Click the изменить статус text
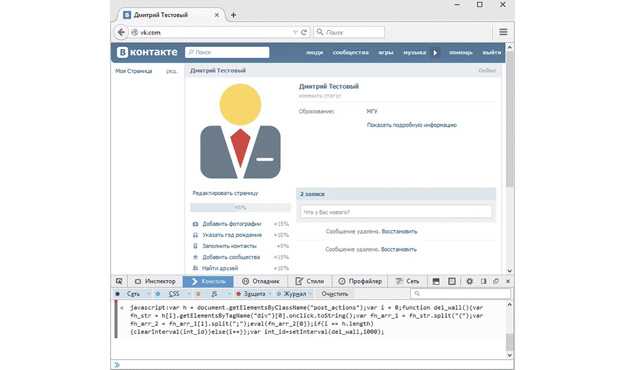Screen dimensions: 640x370 [x=319, y=96]
